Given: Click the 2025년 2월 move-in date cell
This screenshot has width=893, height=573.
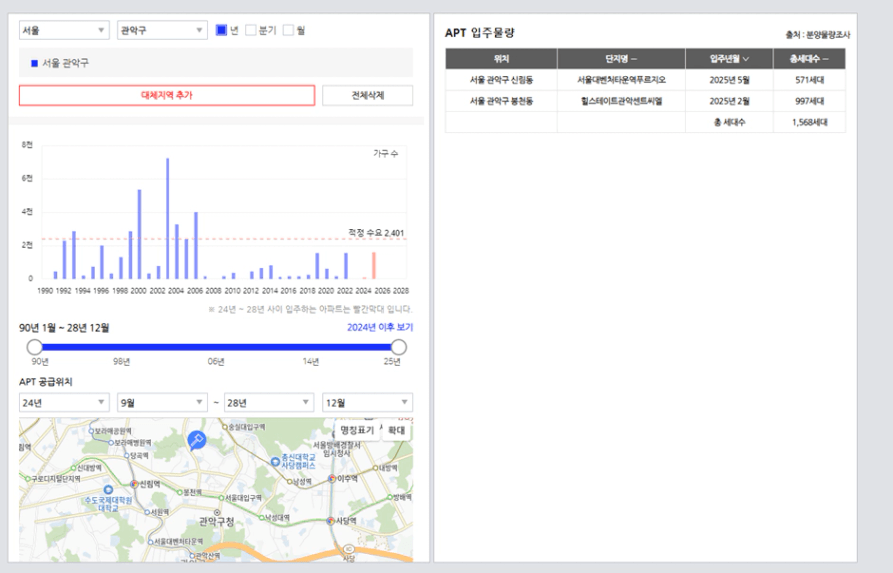Looking at the screenshot, I should coord(729,101).
